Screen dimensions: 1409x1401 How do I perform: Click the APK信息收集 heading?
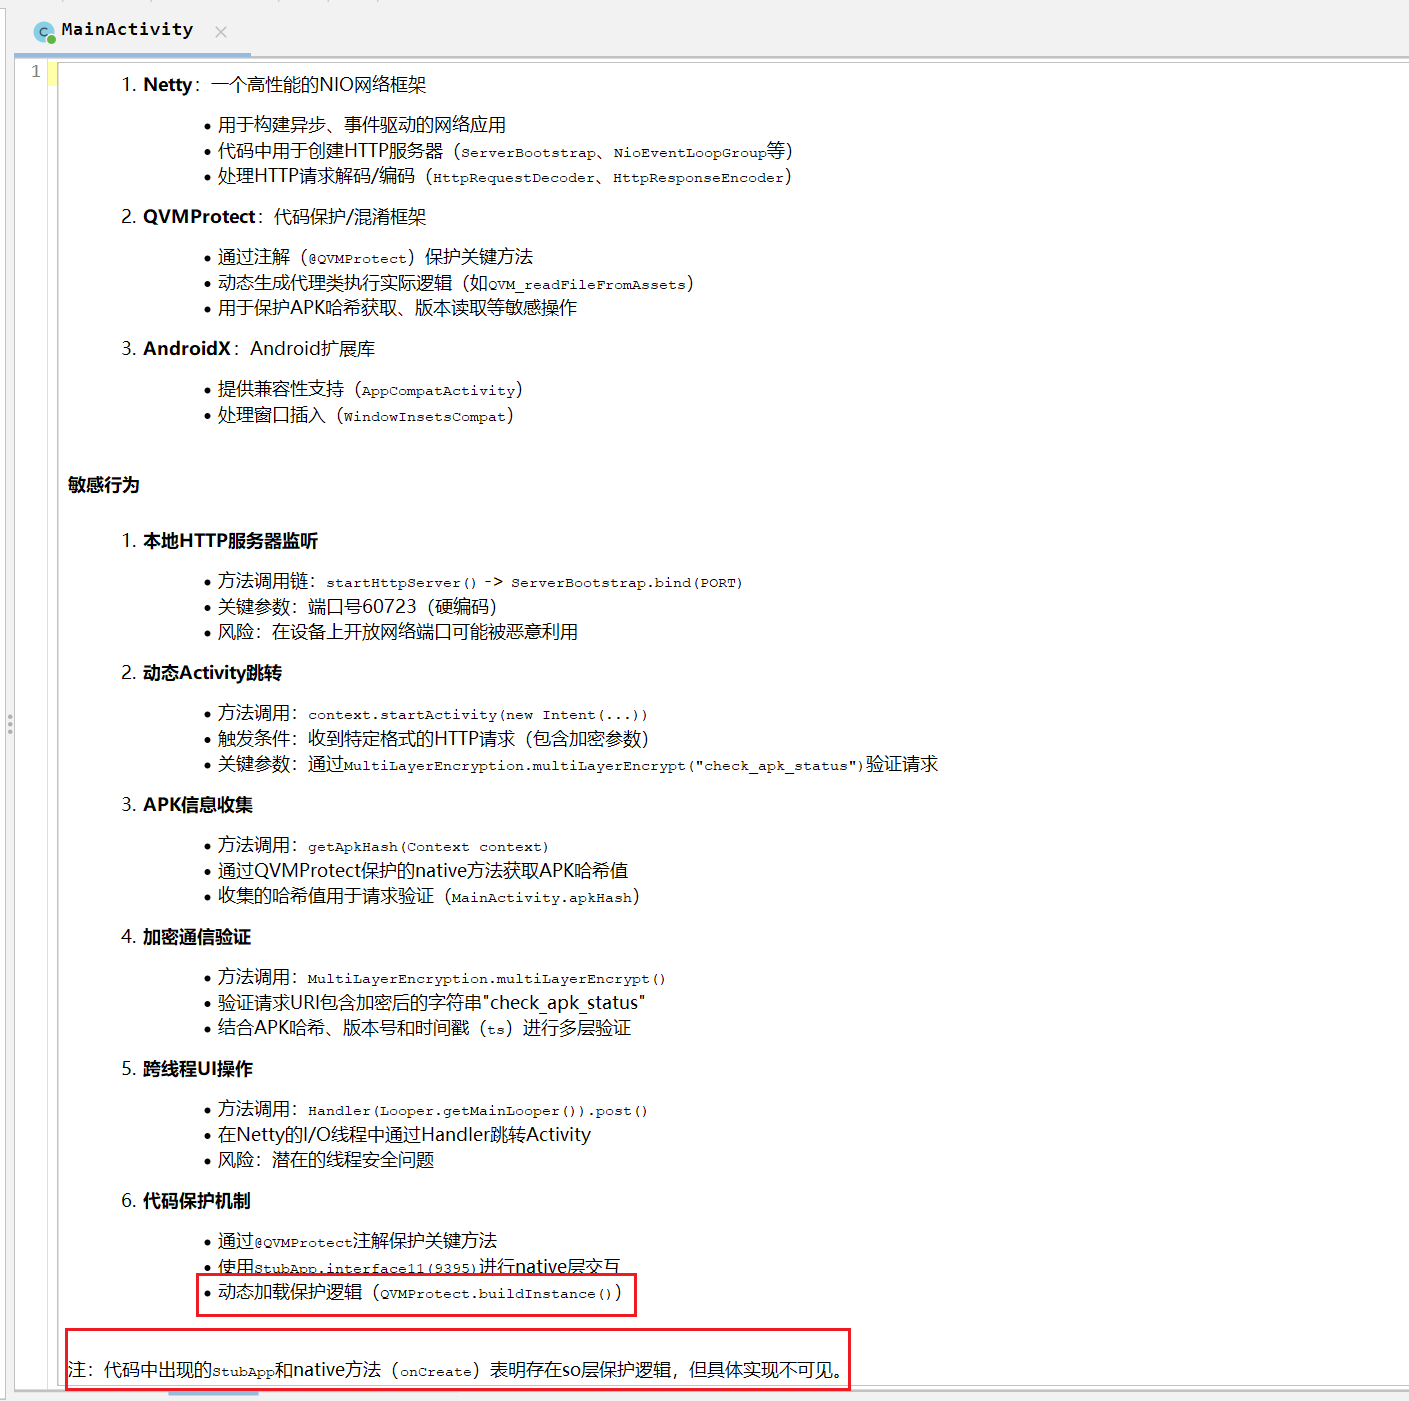point(198,805)
